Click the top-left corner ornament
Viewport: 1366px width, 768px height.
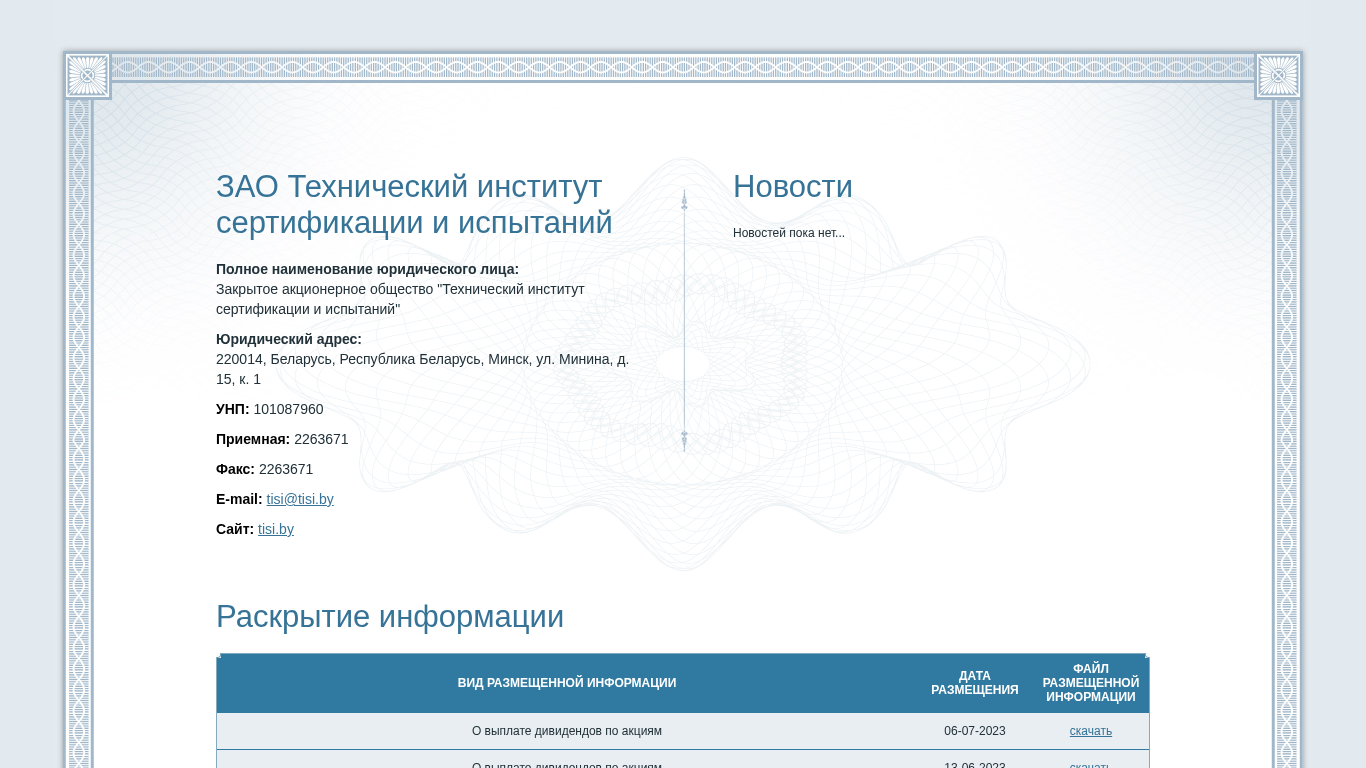coord(87,75)
